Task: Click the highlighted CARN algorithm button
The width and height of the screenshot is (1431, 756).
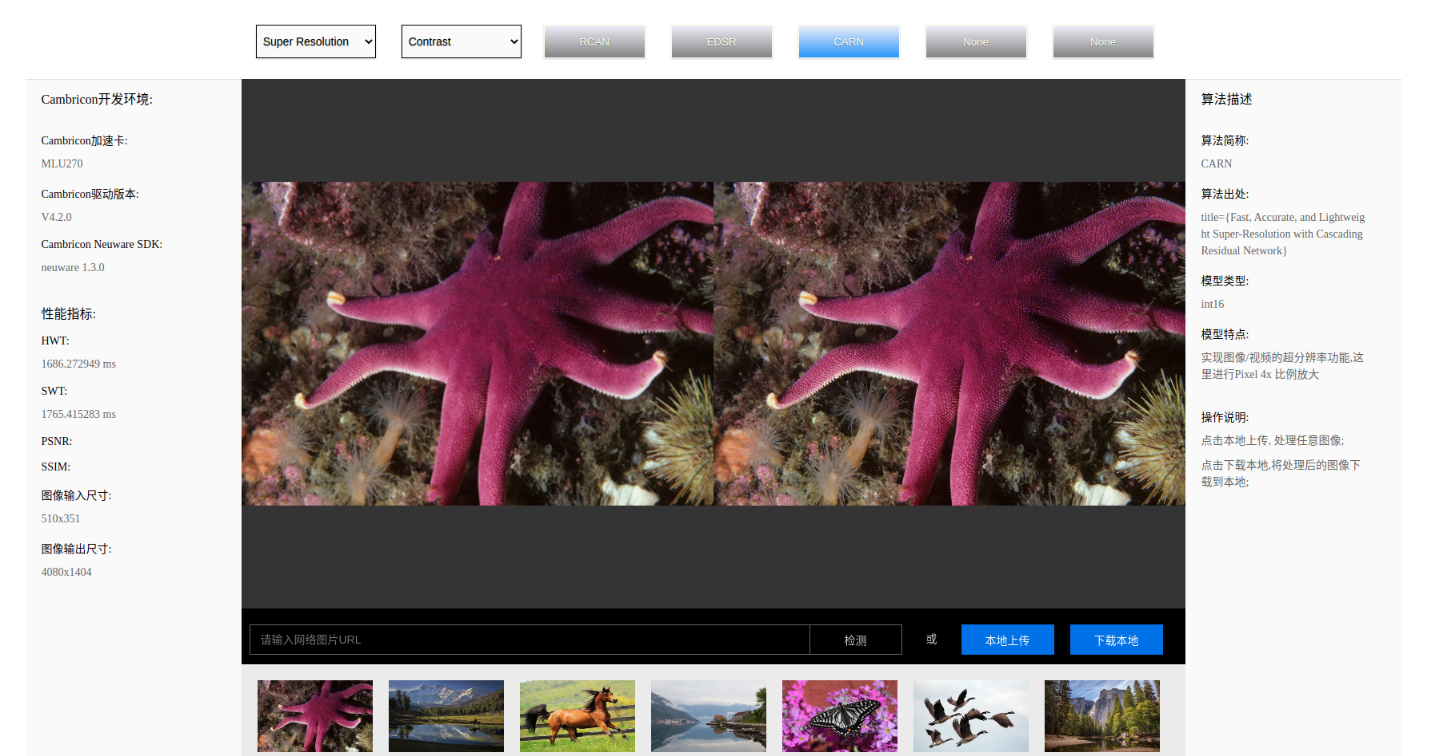Action: [x=848, y=42]
